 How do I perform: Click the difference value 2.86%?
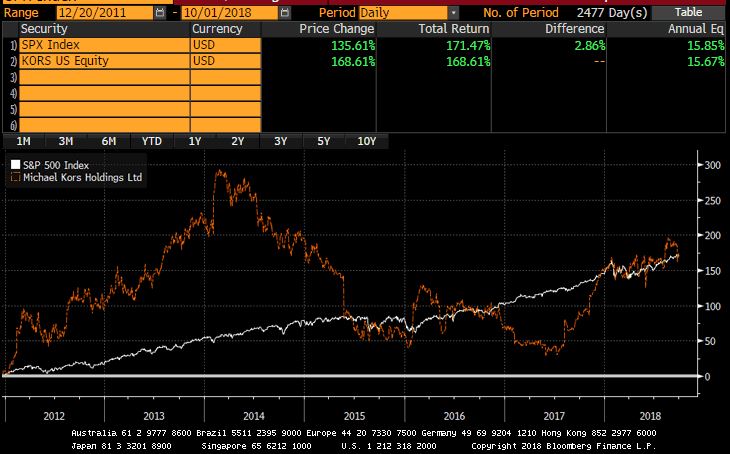click(589, 46)
